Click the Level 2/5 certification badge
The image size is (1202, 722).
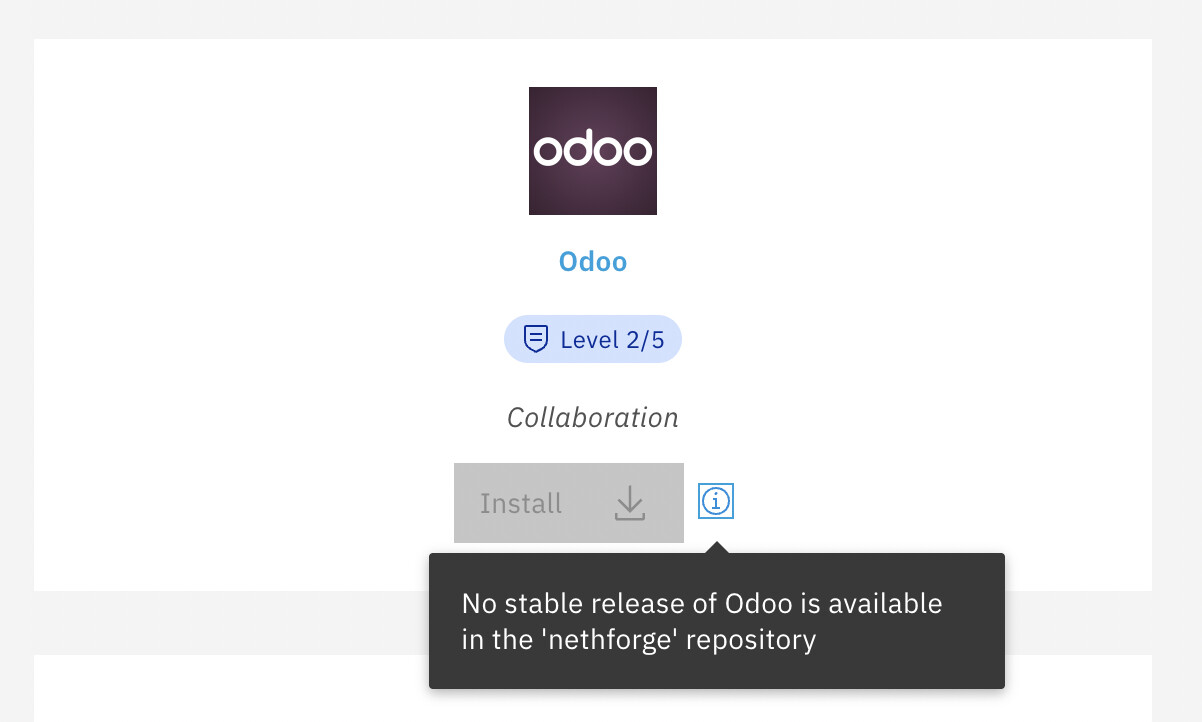pos(593,340)
